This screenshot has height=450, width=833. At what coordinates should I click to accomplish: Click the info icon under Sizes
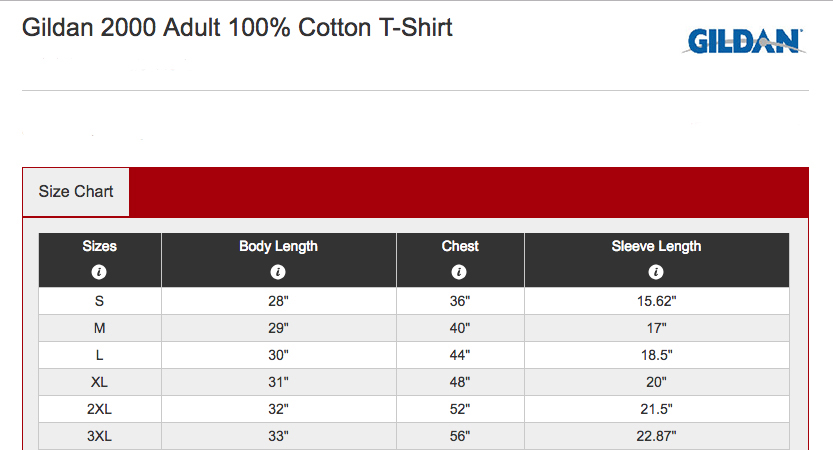[x=99, y=272]
